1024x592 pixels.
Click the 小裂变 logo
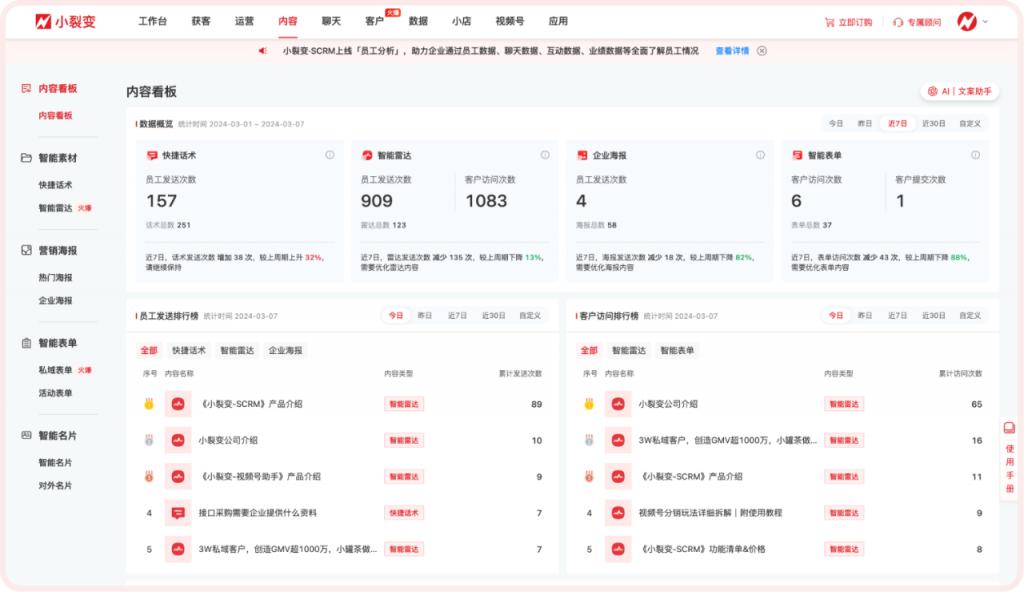(x=65, y=22)
